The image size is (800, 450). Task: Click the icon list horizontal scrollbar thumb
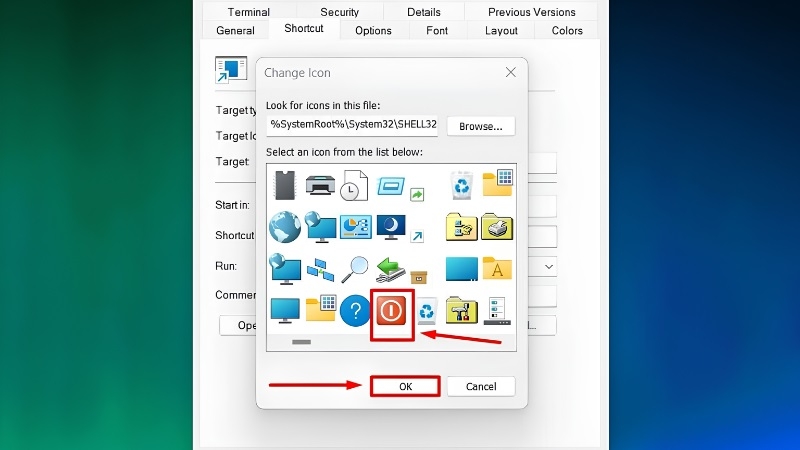[301, 342]
